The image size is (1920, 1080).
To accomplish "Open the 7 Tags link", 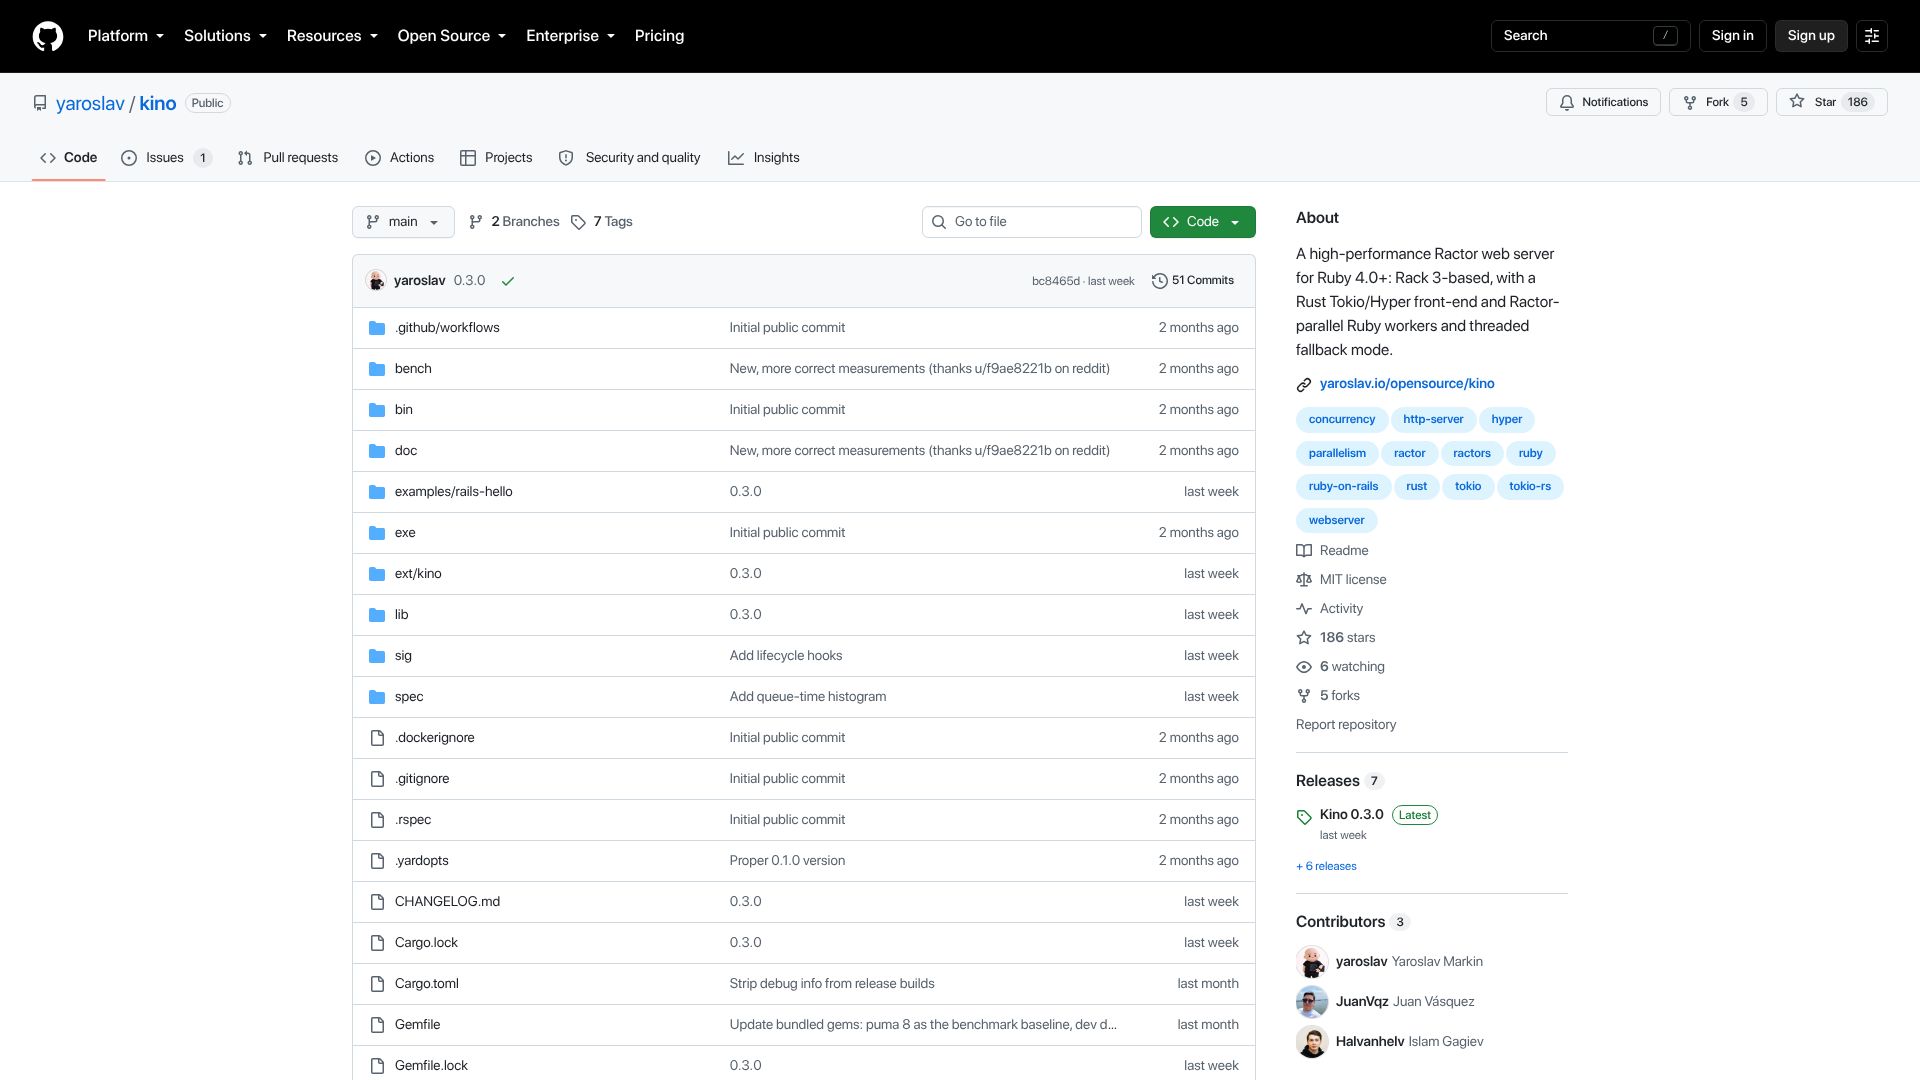I will pyautogui.click(x=602, y=222).
